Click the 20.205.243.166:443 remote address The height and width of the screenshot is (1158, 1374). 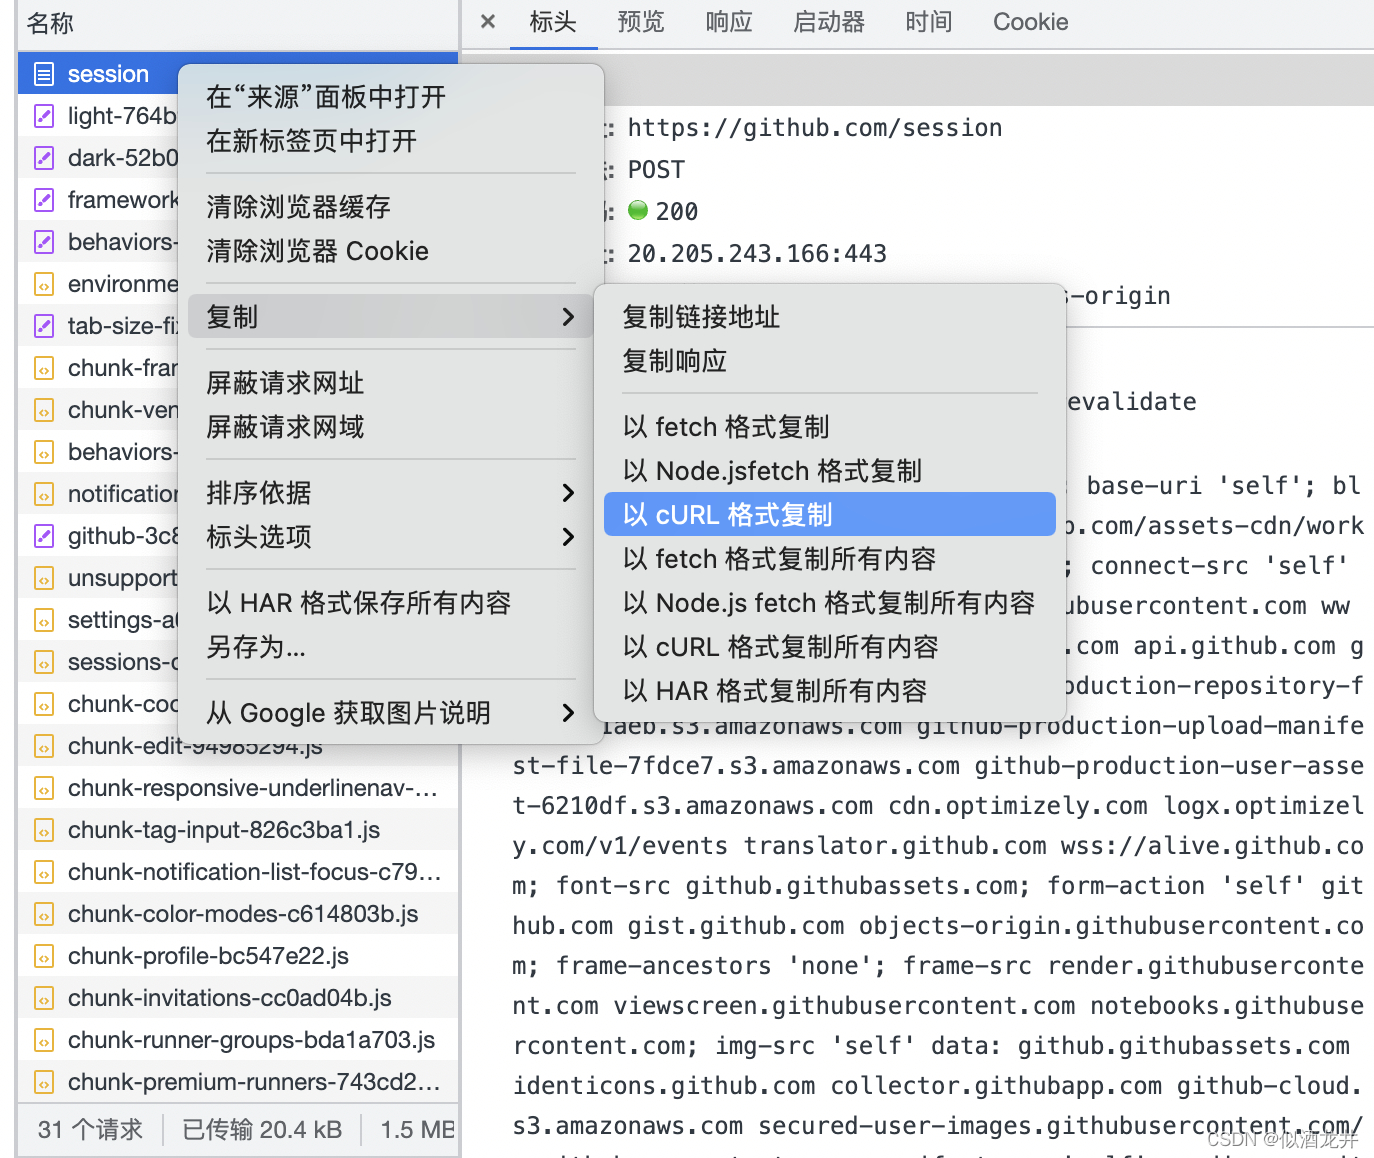757,254
